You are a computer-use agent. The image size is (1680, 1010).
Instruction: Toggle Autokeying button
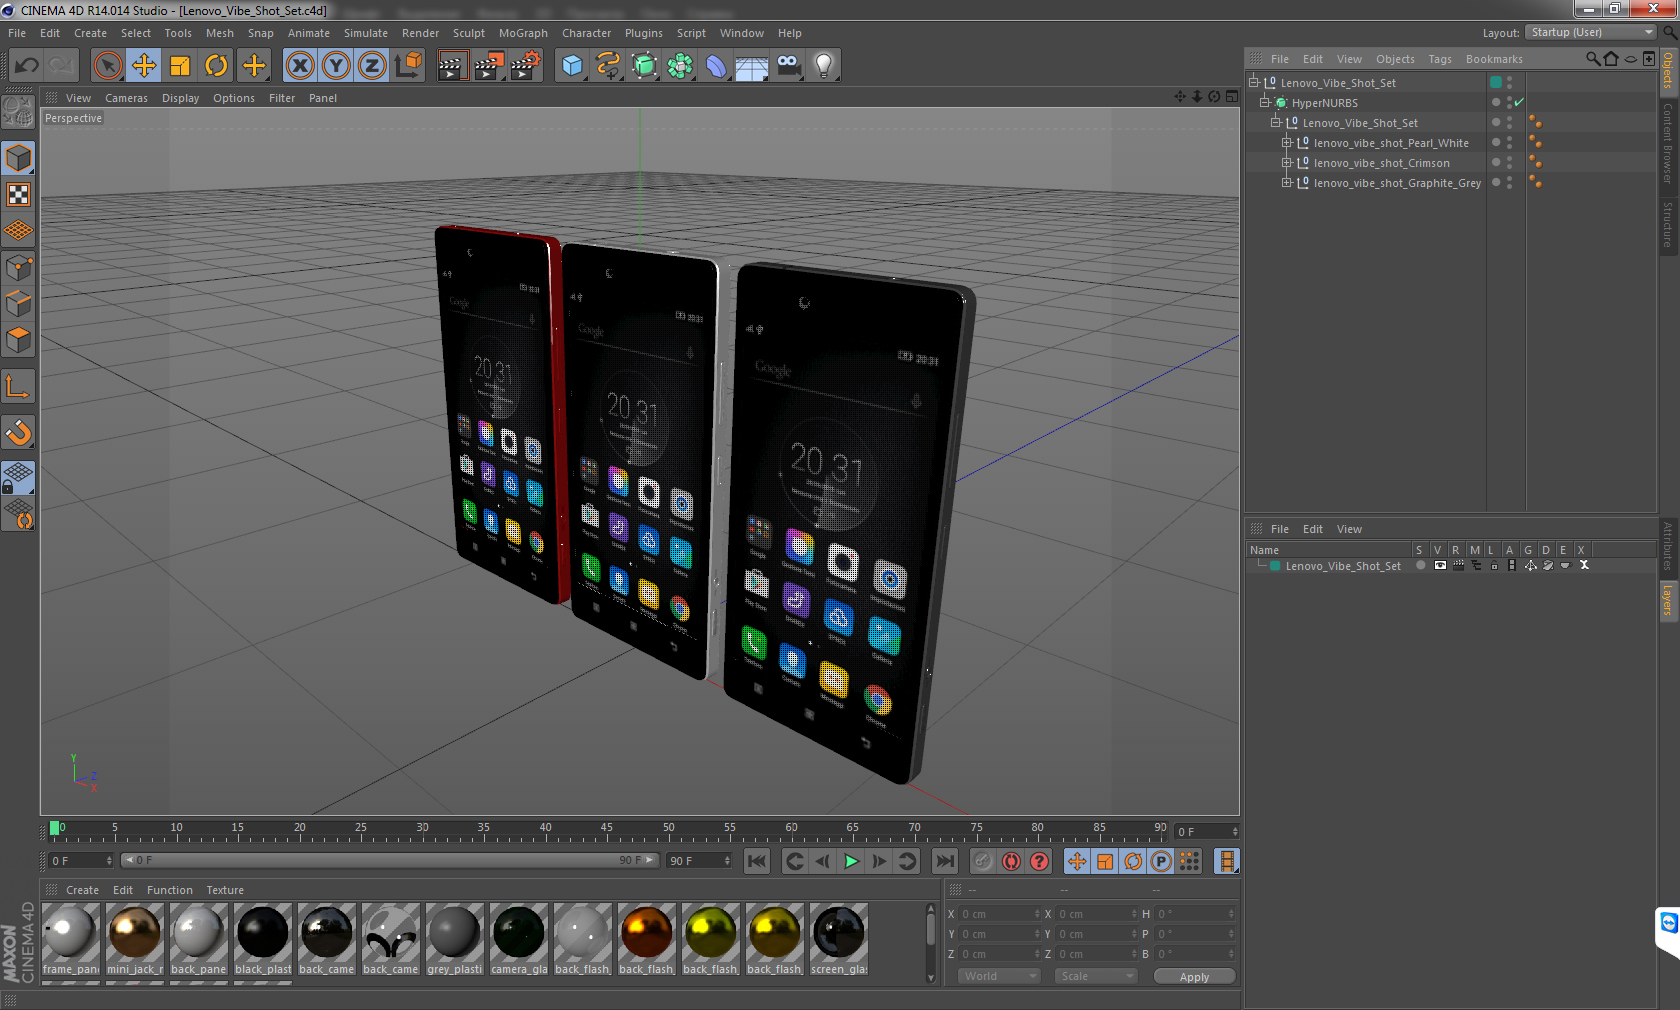click(1011, 861)
